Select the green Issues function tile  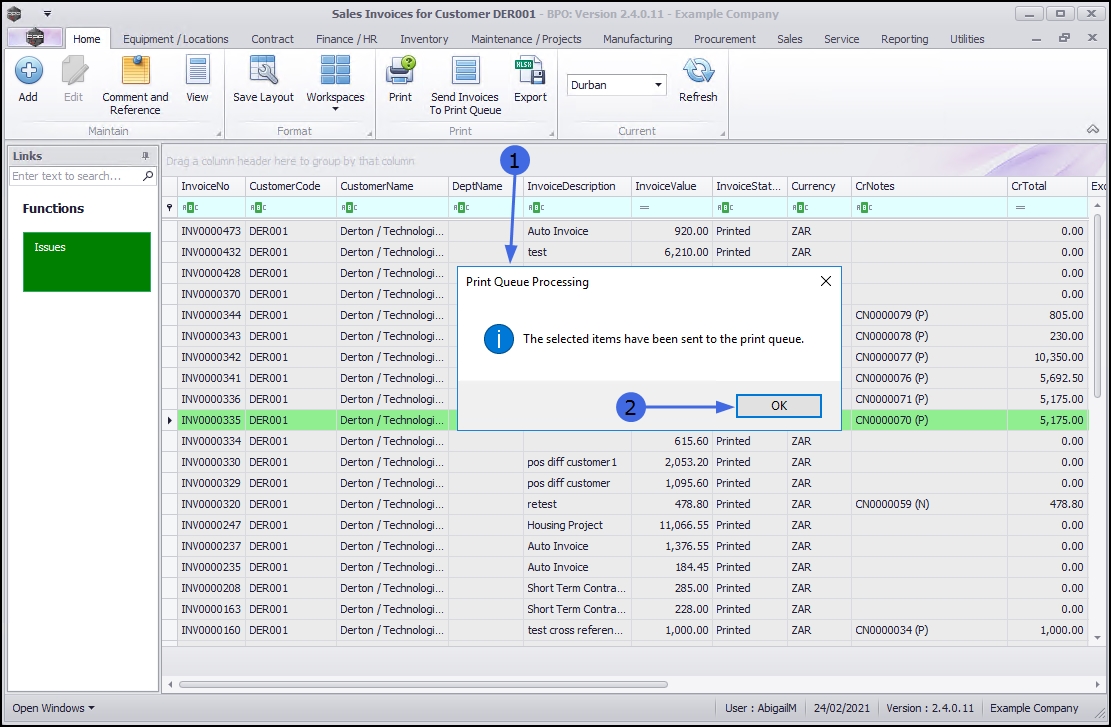click(87, 261)
